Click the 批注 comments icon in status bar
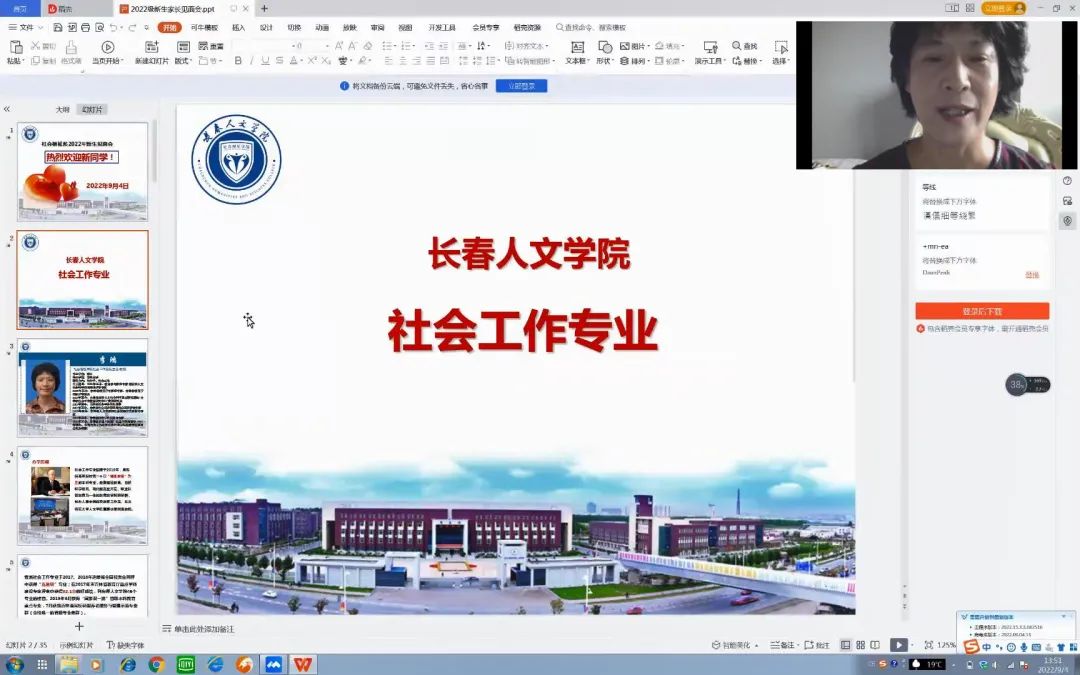The width and height of the screenshot is (1080, 675). point(817,645)
